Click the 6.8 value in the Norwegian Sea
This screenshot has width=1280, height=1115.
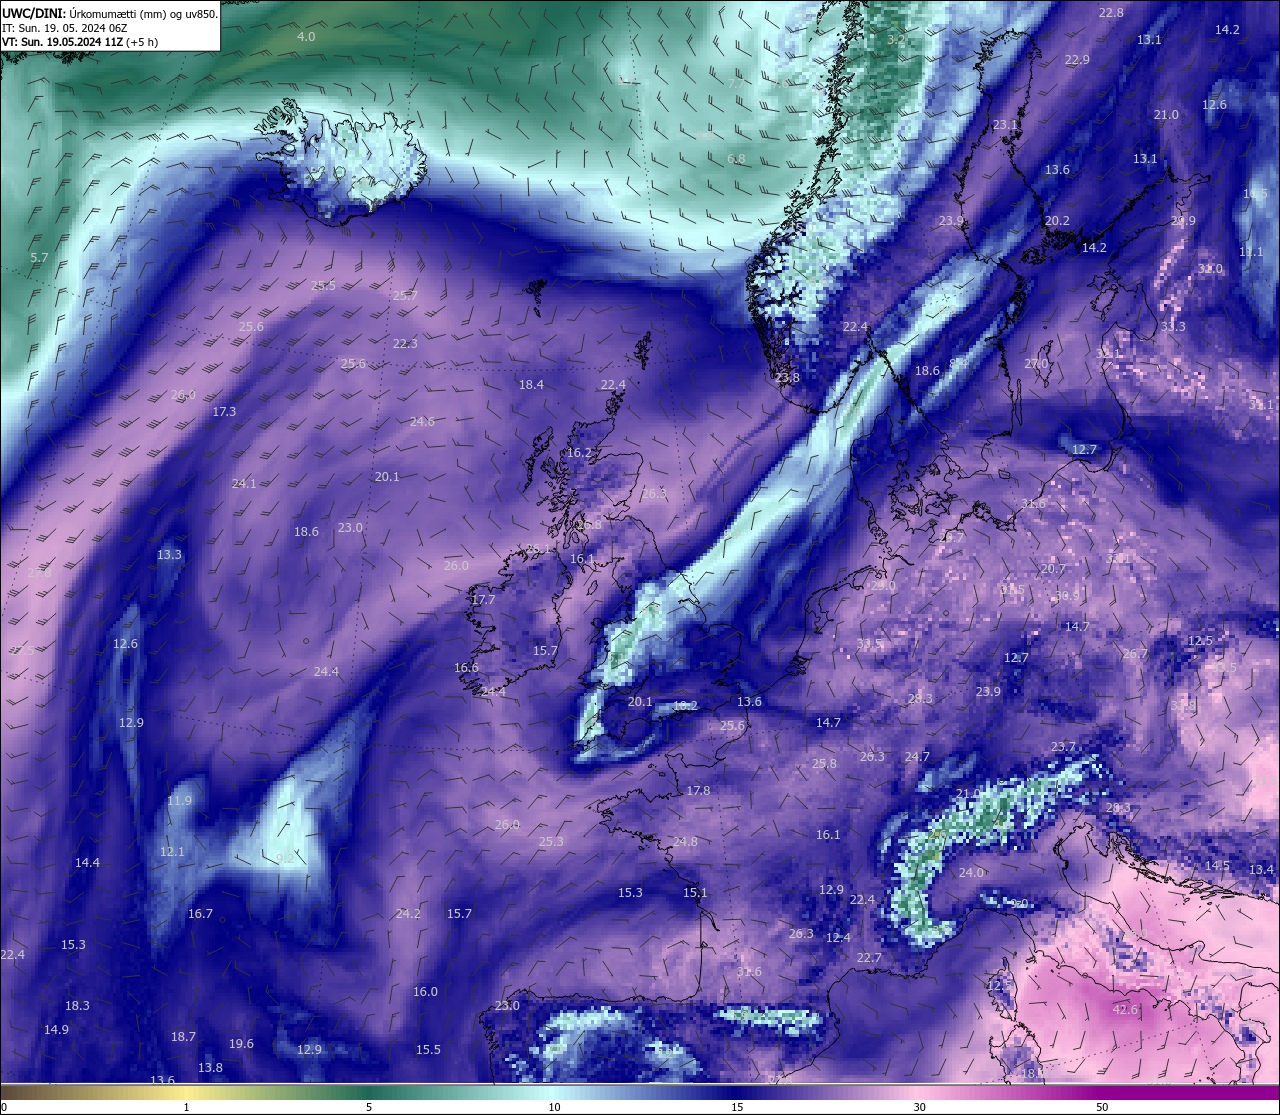[736, 158]
